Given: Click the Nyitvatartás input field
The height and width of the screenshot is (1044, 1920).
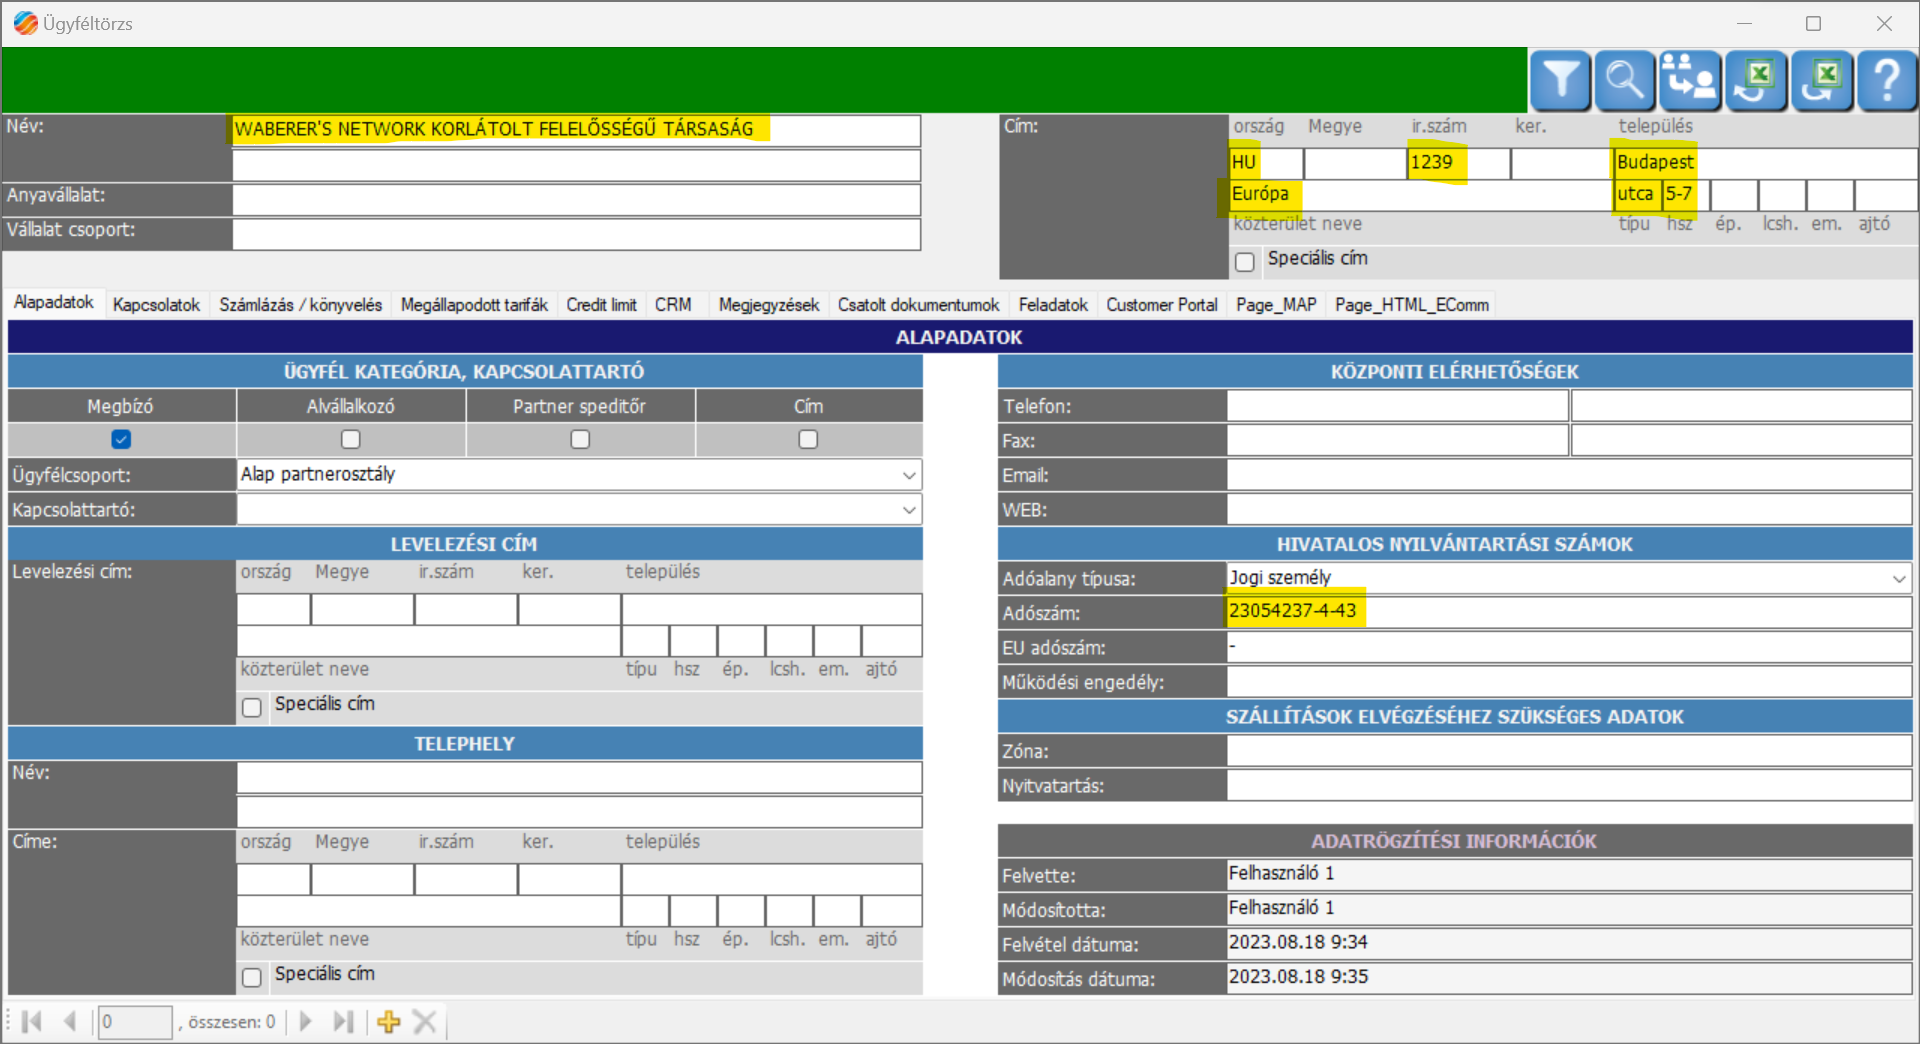Looking at the screenshot, I should tap(1569, 785).
